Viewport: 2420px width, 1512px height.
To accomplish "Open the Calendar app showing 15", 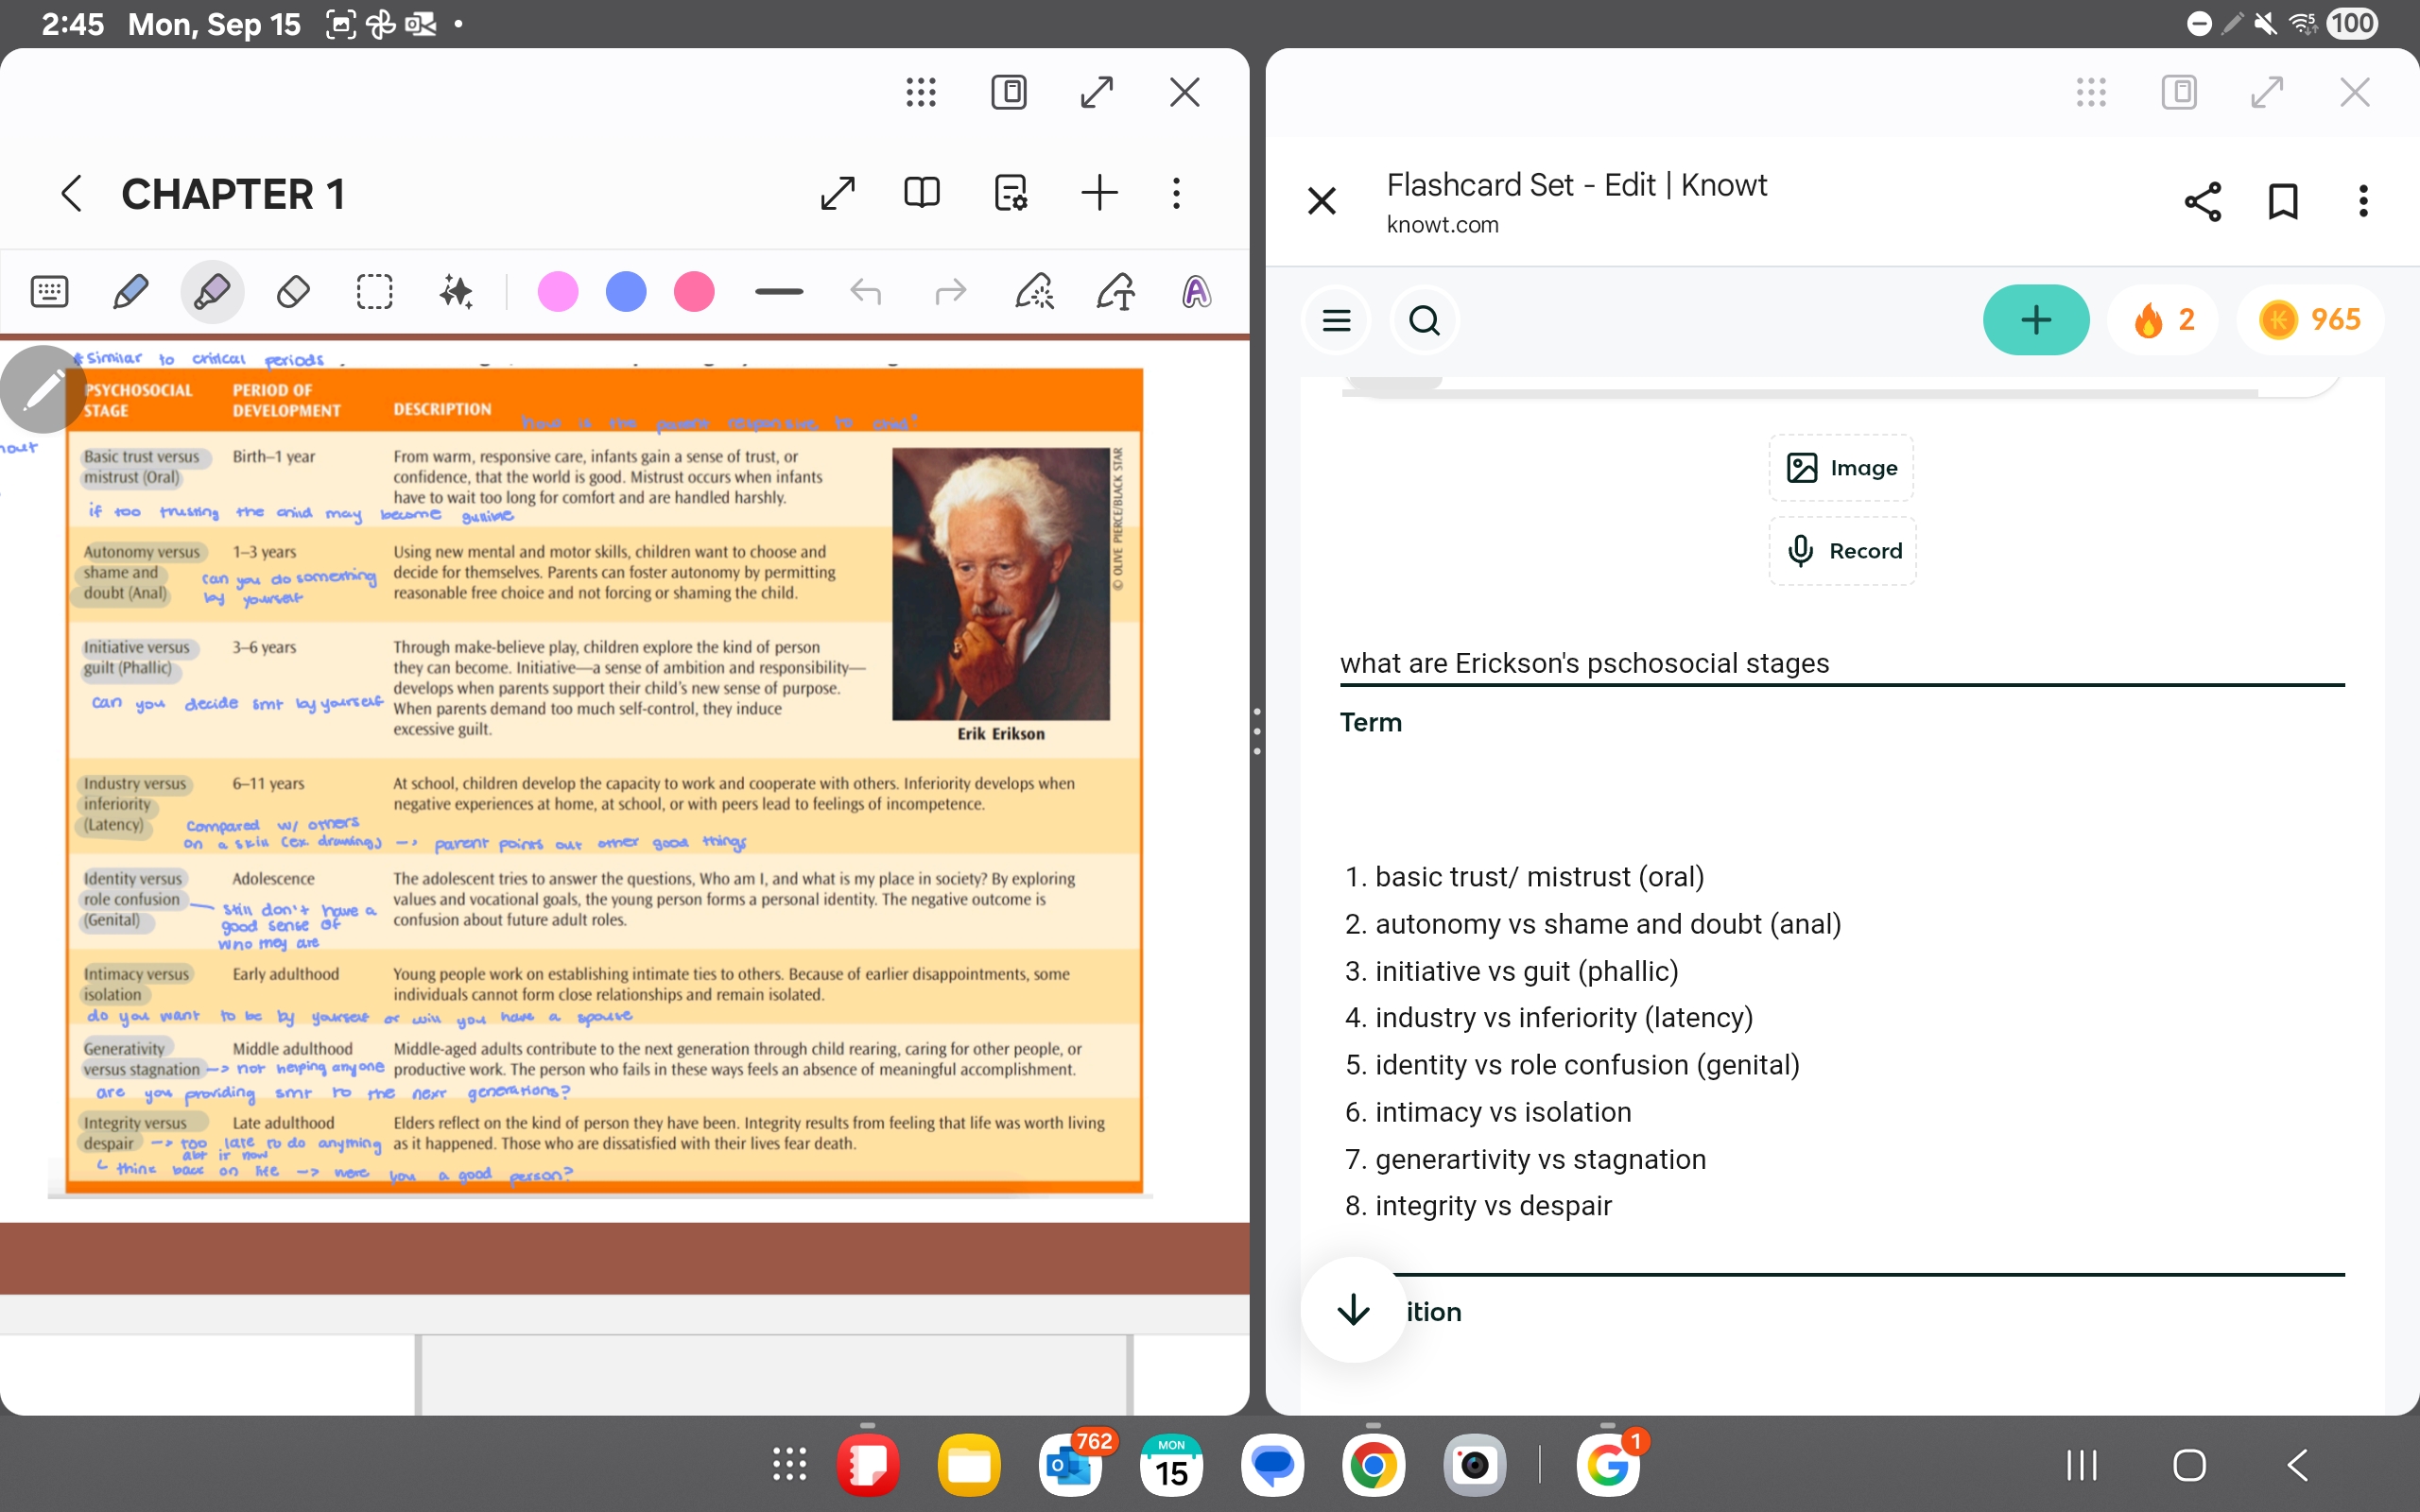I will click(x=1171, y=1465).
